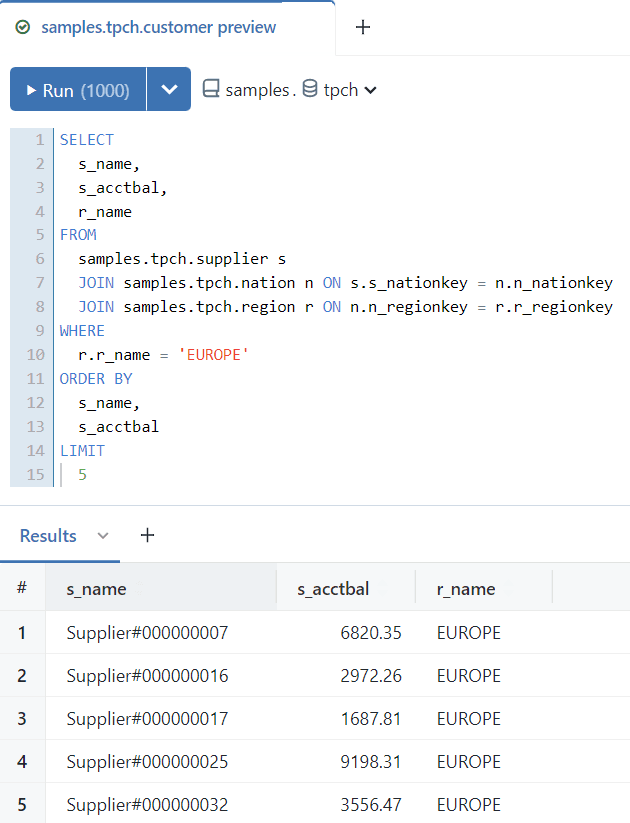The height and width of the screenshot is (823, 630).
Task: Click the green check status icon on query tab
Action: [x=23, y=28]
